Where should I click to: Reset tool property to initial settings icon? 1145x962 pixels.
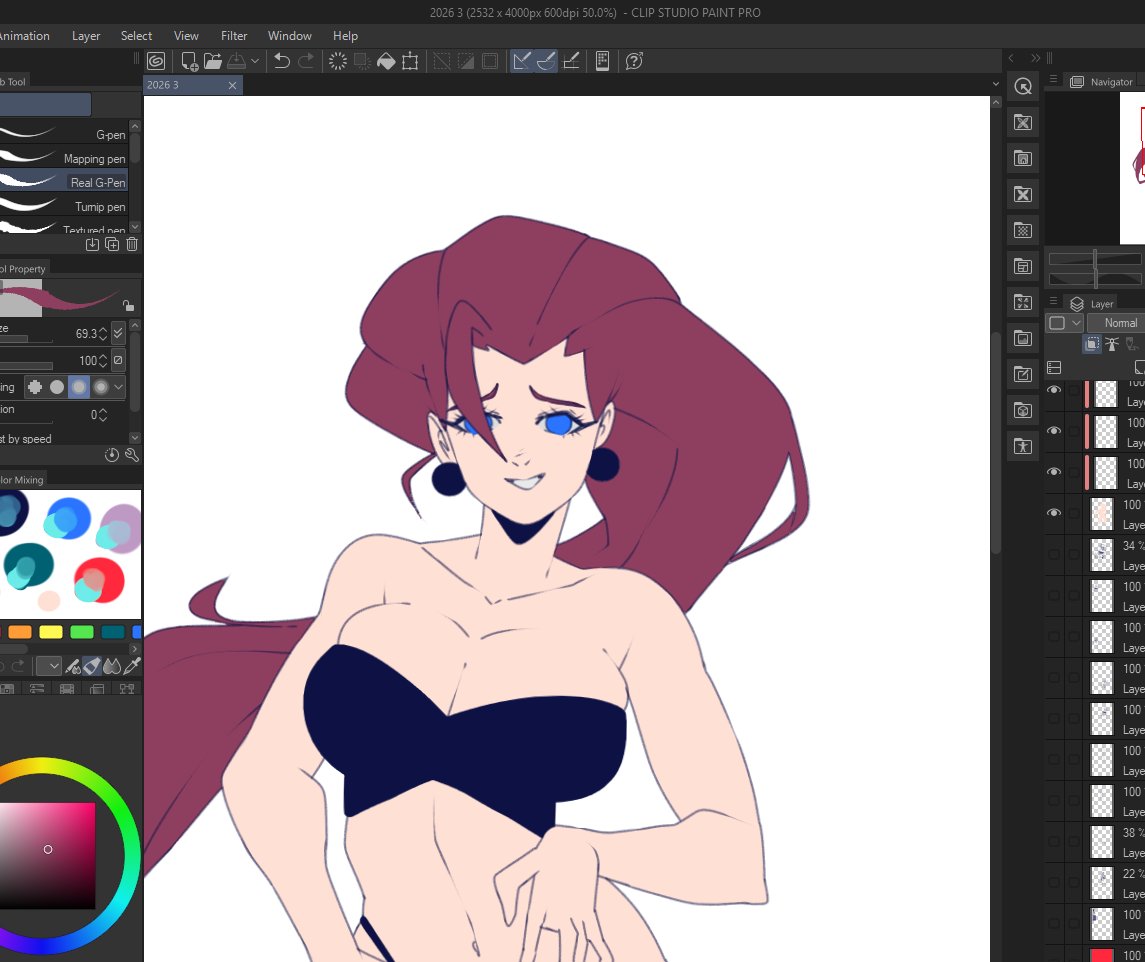pos(112,455)
